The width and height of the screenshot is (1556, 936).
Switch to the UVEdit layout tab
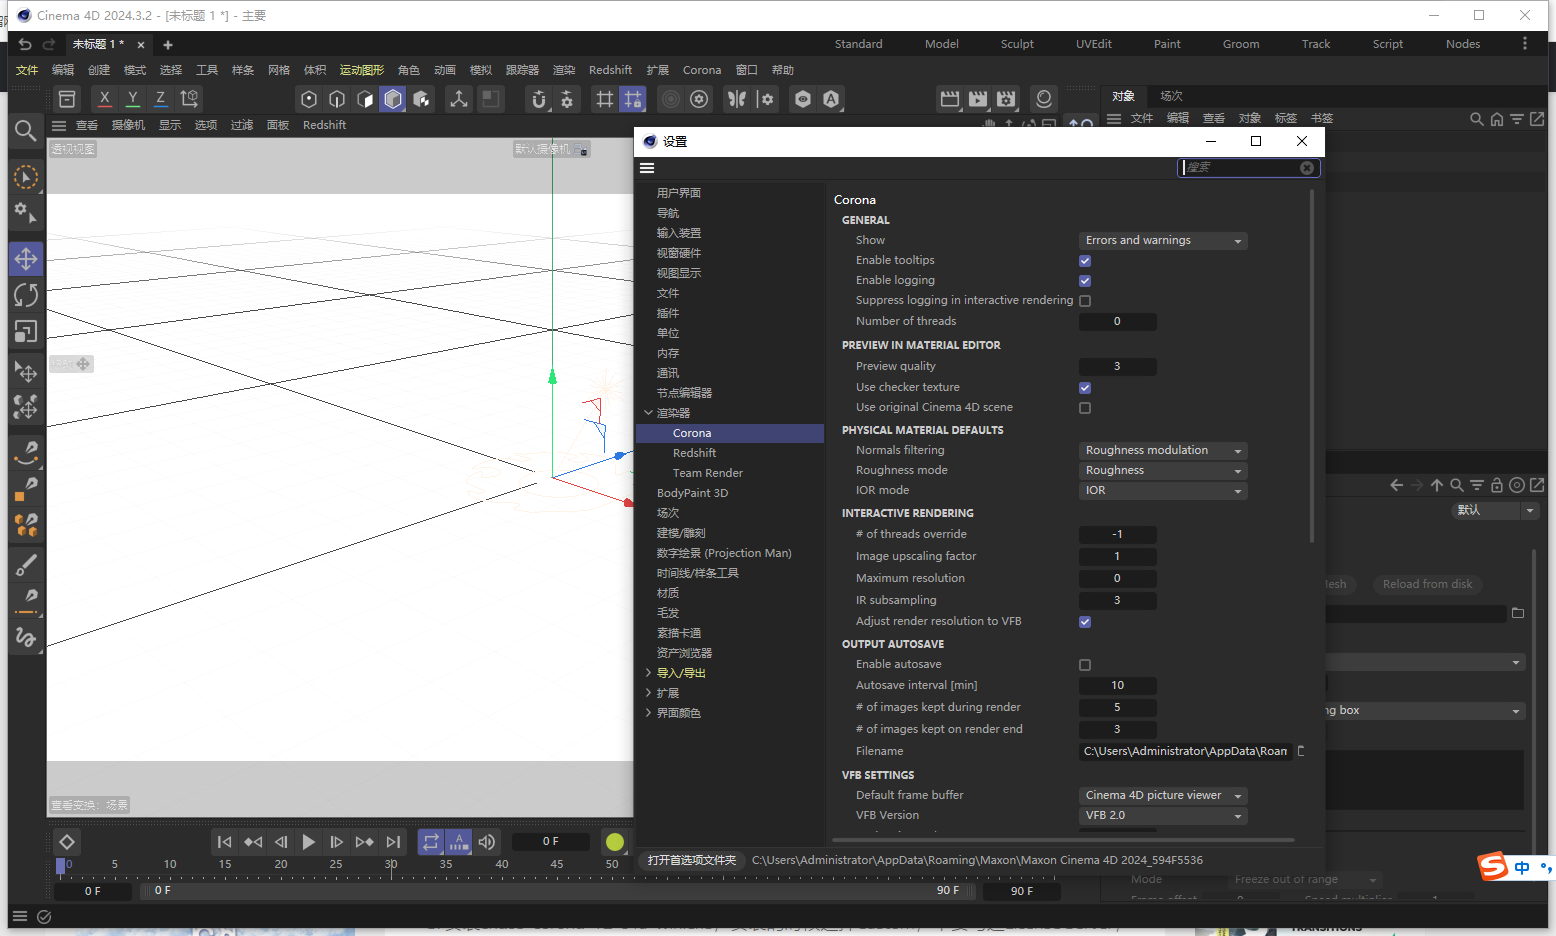(1094, 44)
